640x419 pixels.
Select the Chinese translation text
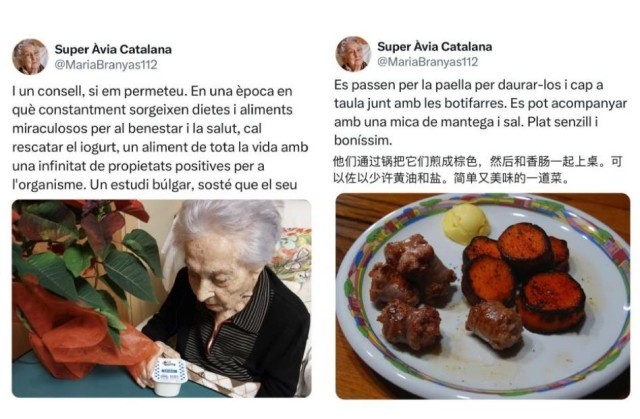pos(478,170)
